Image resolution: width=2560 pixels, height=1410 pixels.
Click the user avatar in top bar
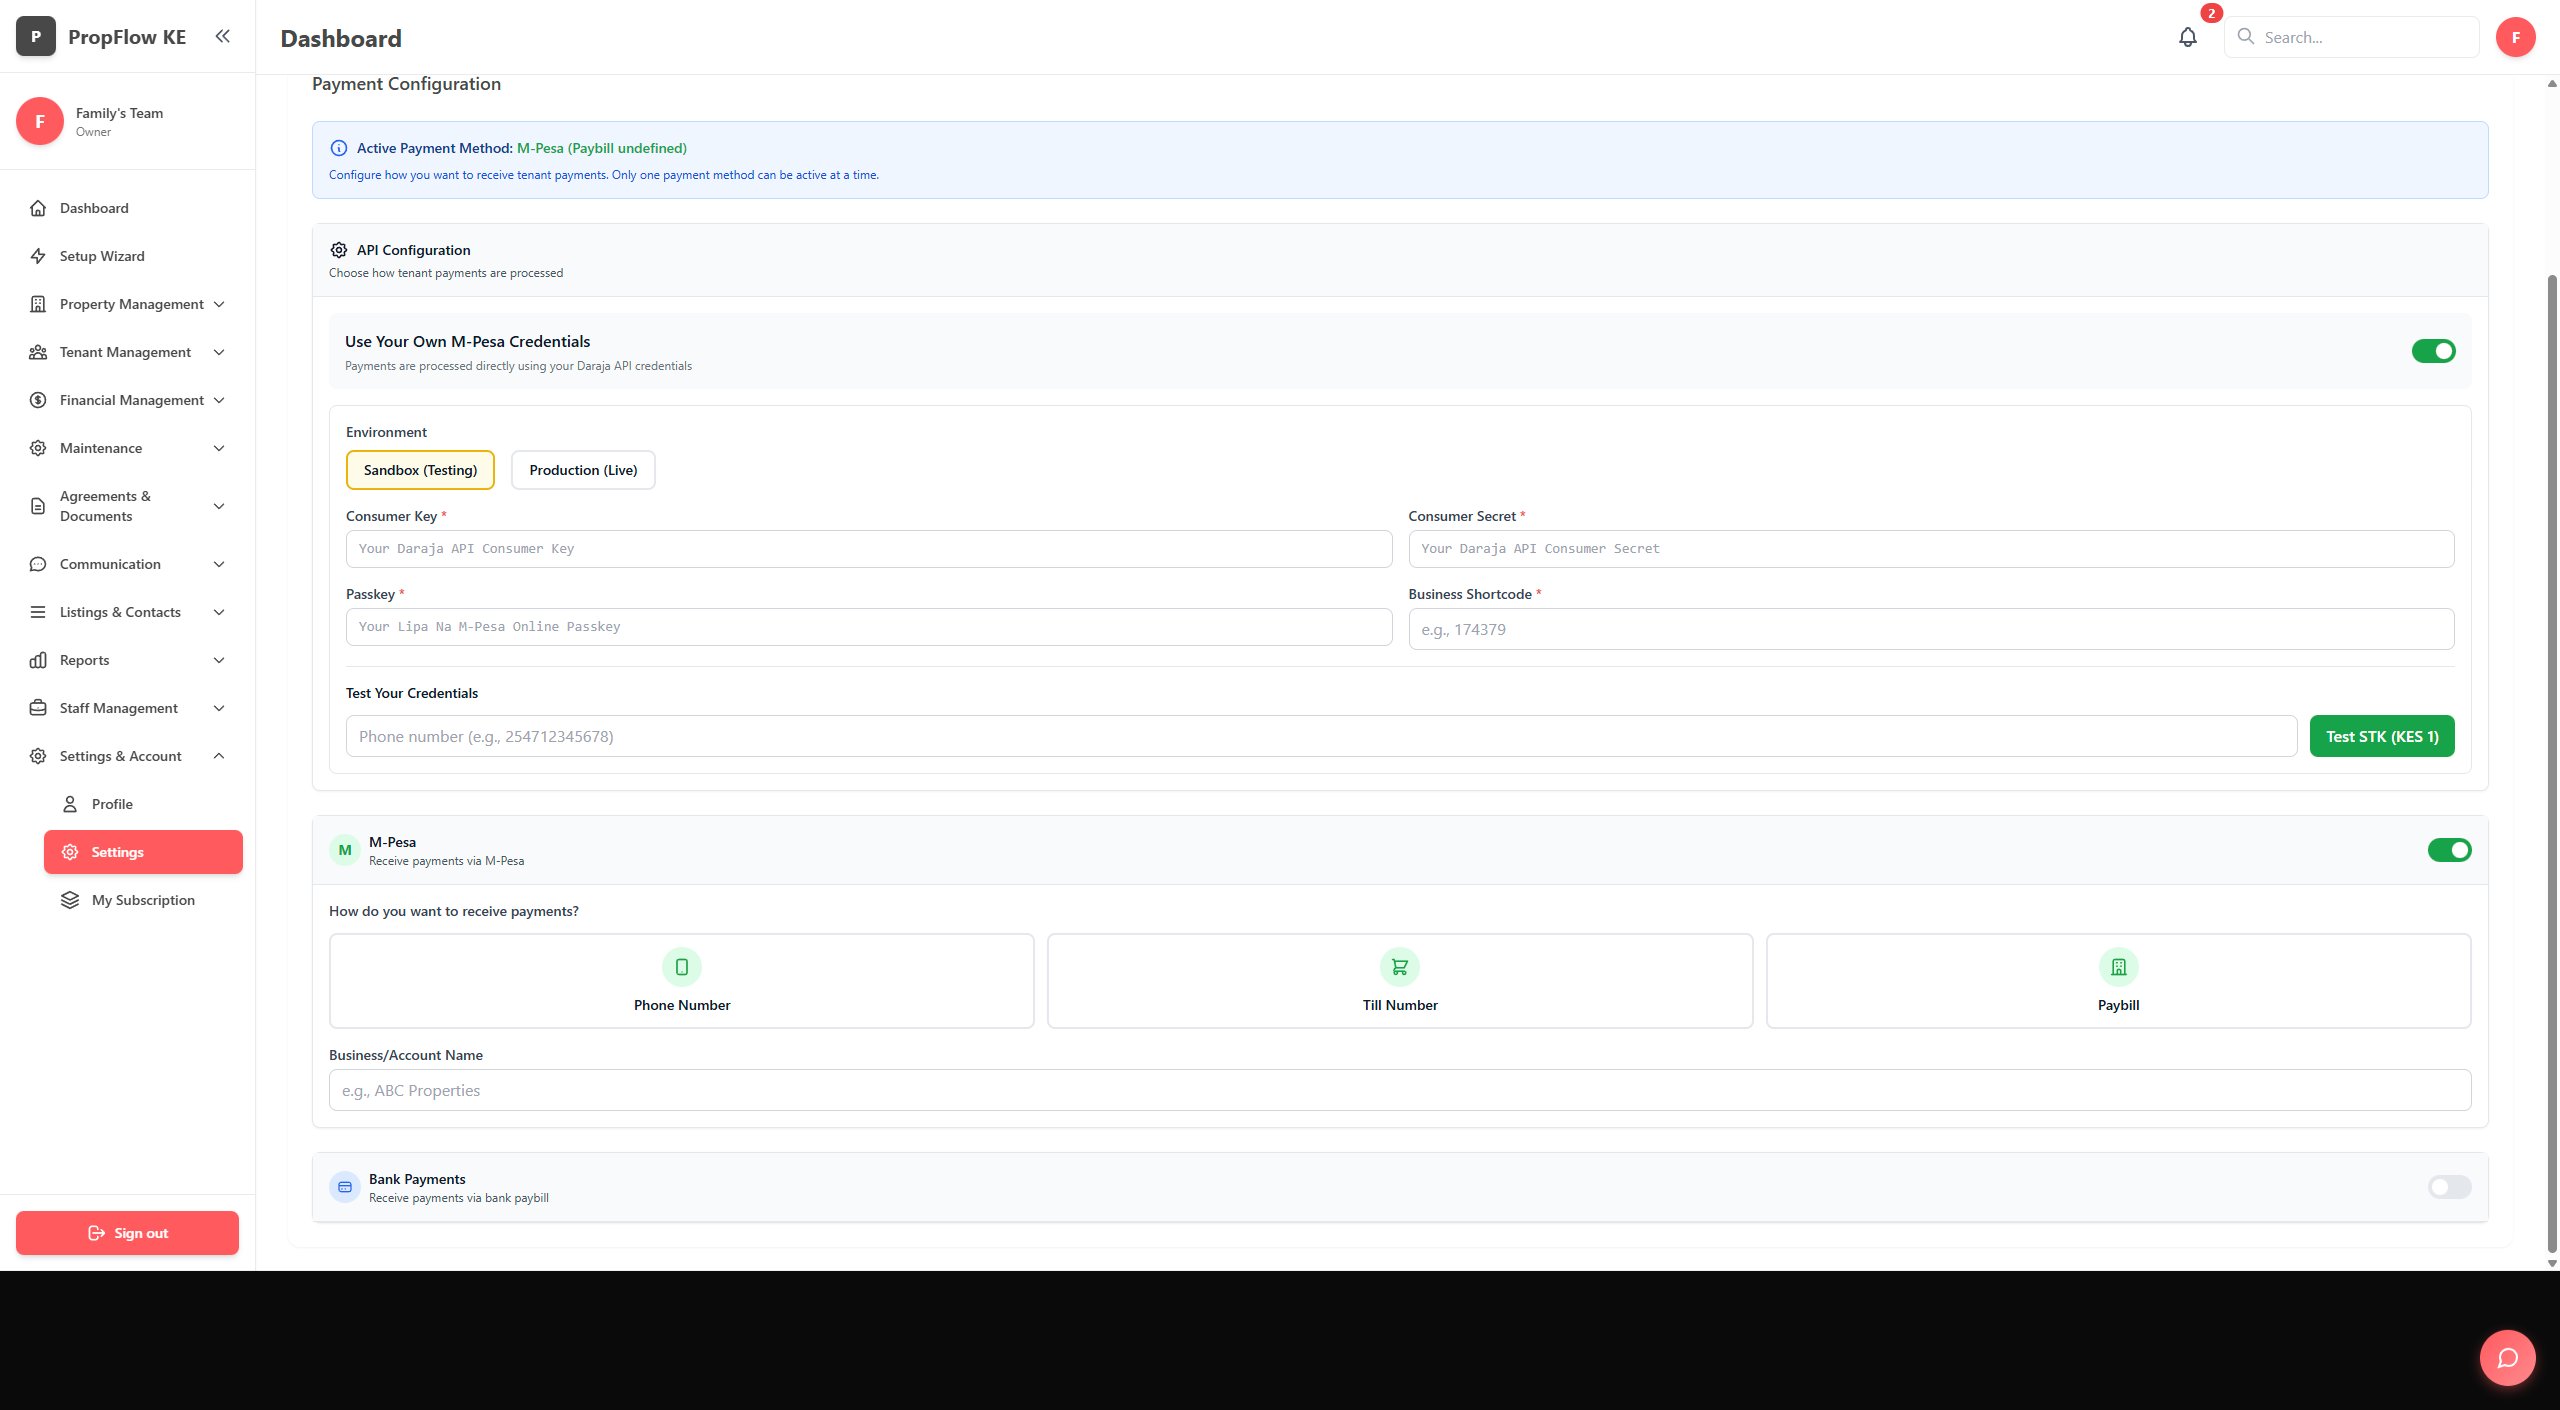point(2515,37)
